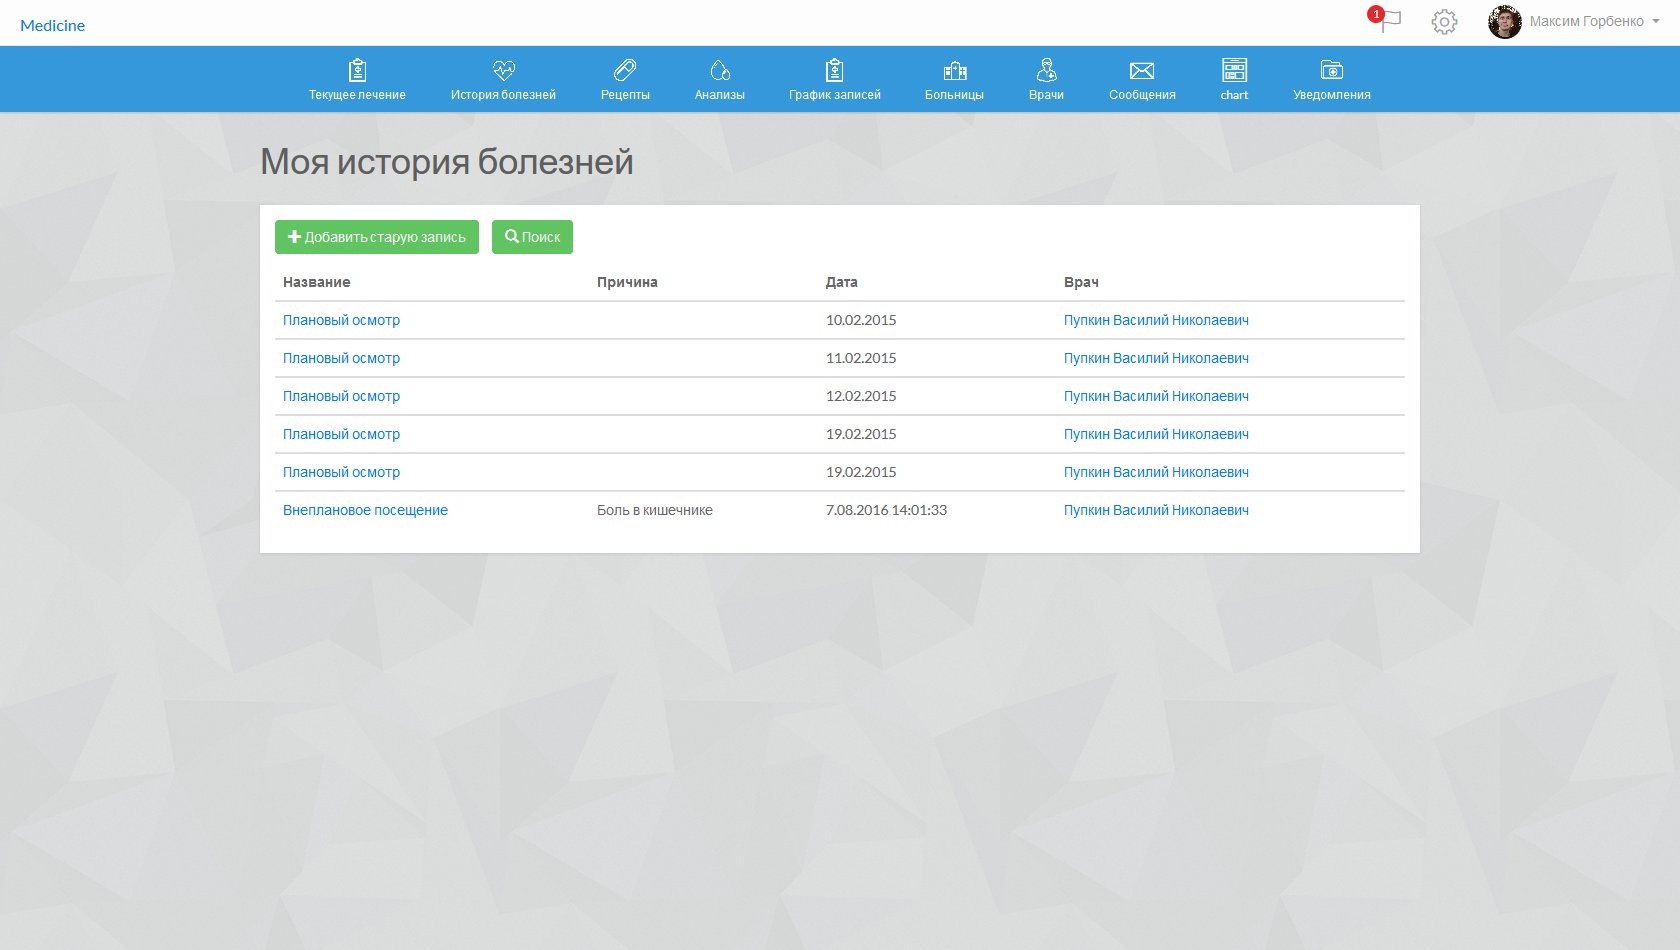Click the Причина column header
This screenshot has height=950, width=1680.
[x=627, y=282]
